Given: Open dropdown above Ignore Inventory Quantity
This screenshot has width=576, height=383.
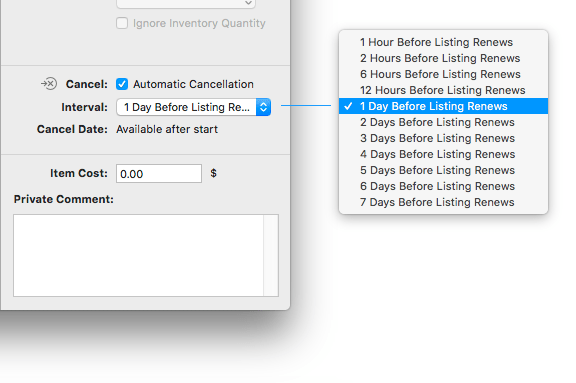Looking at the screenshot, I should pos(186,3).
